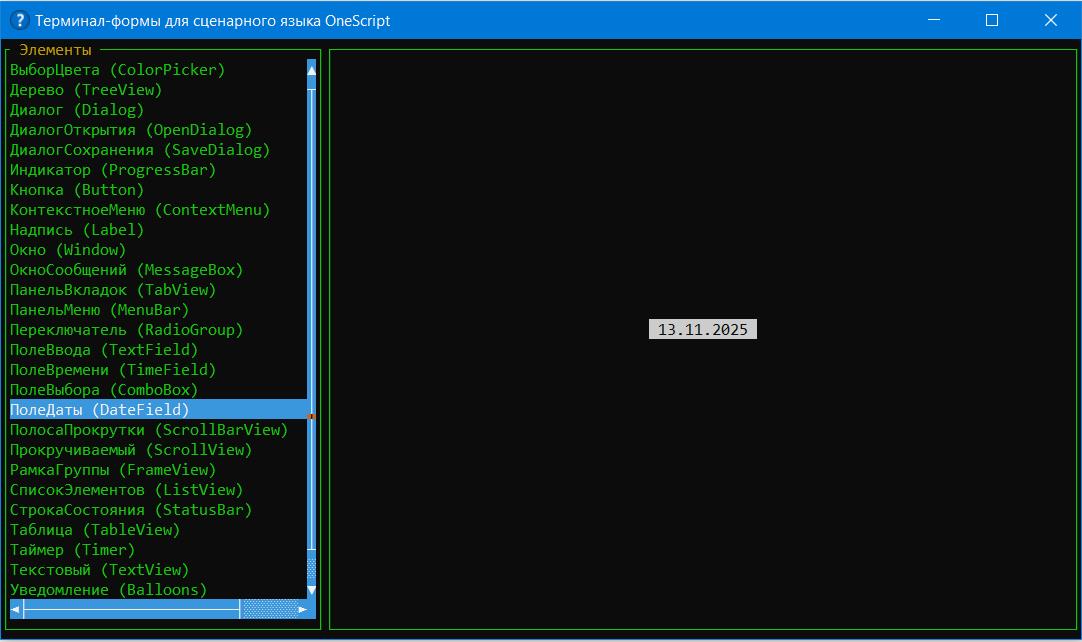Click the date field showing 13.11.2025

702,330
